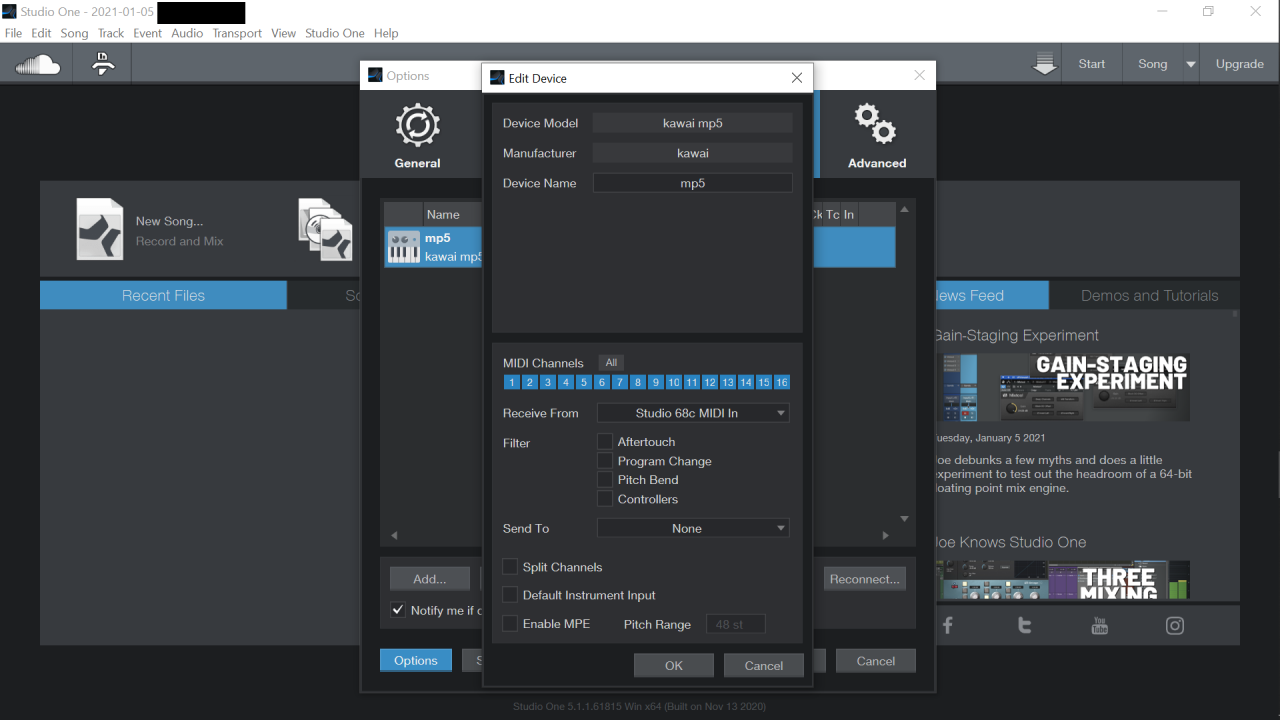Confirm Edit Device with OK

(674, 665)
